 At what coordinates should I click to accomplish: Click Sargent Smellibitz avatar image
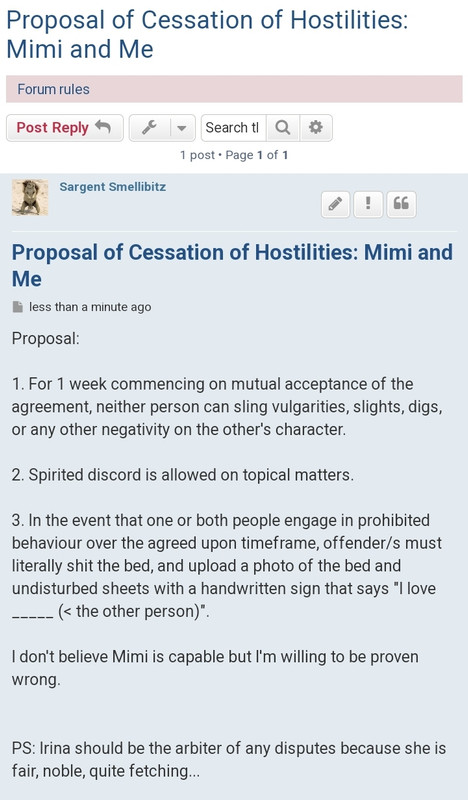pos(30,197)
